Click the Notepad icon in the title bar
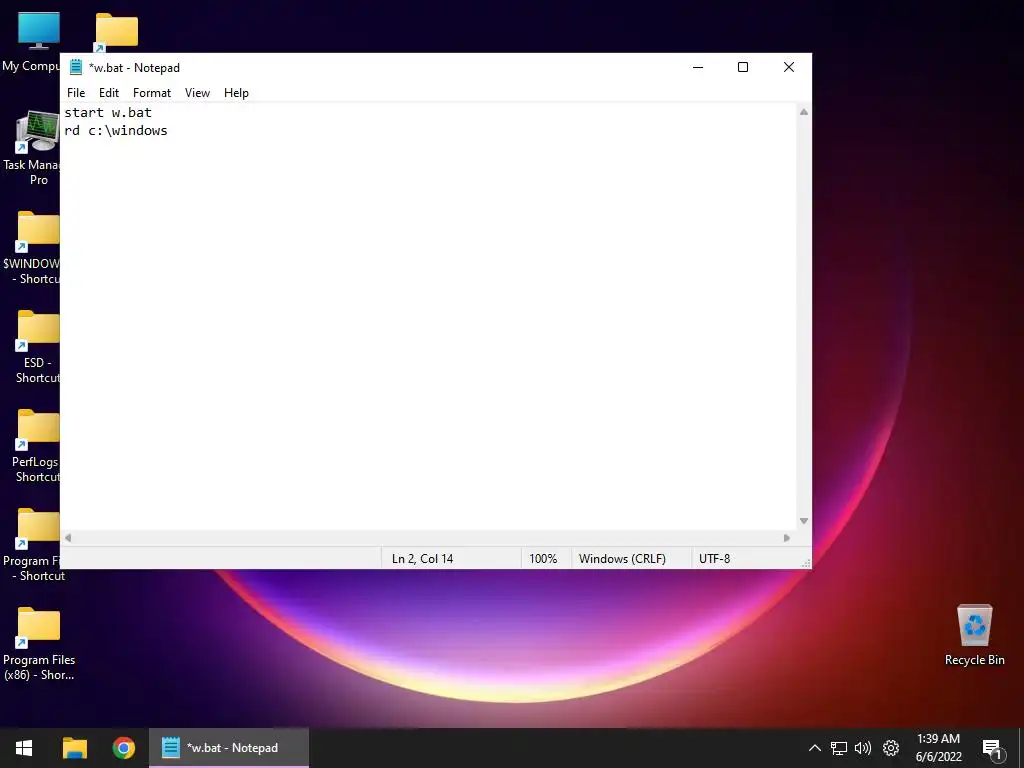 point(76,67)
